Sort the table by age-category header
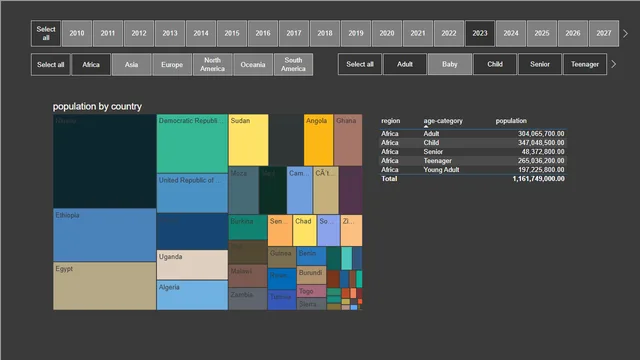This screenshot has width=640, height=360. [443, 121]
